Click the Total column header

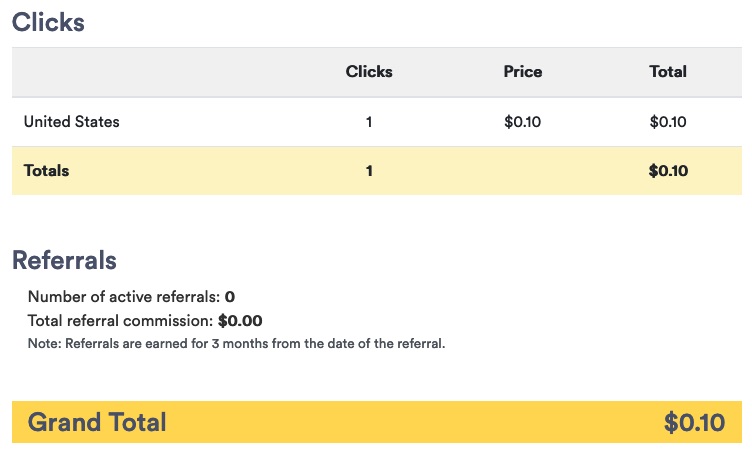pos(668,71)
